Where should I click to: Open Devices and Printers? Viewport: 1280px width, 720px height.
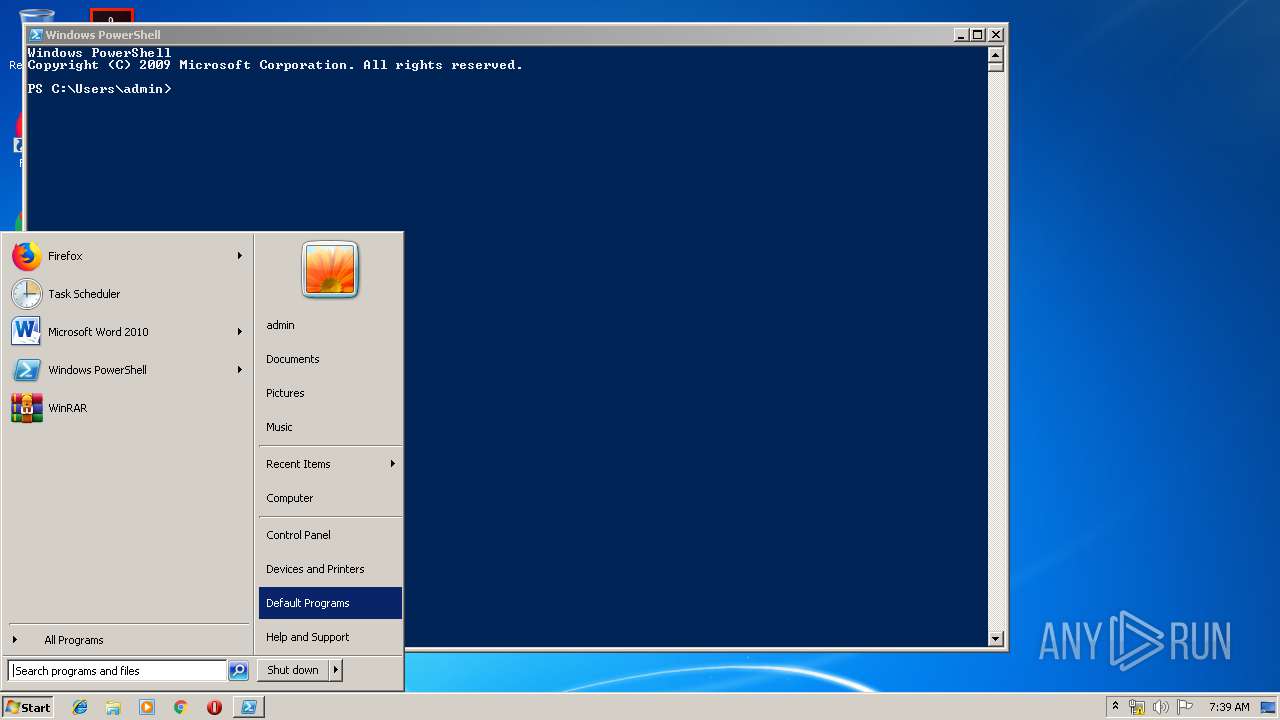[x=330, y=569]
